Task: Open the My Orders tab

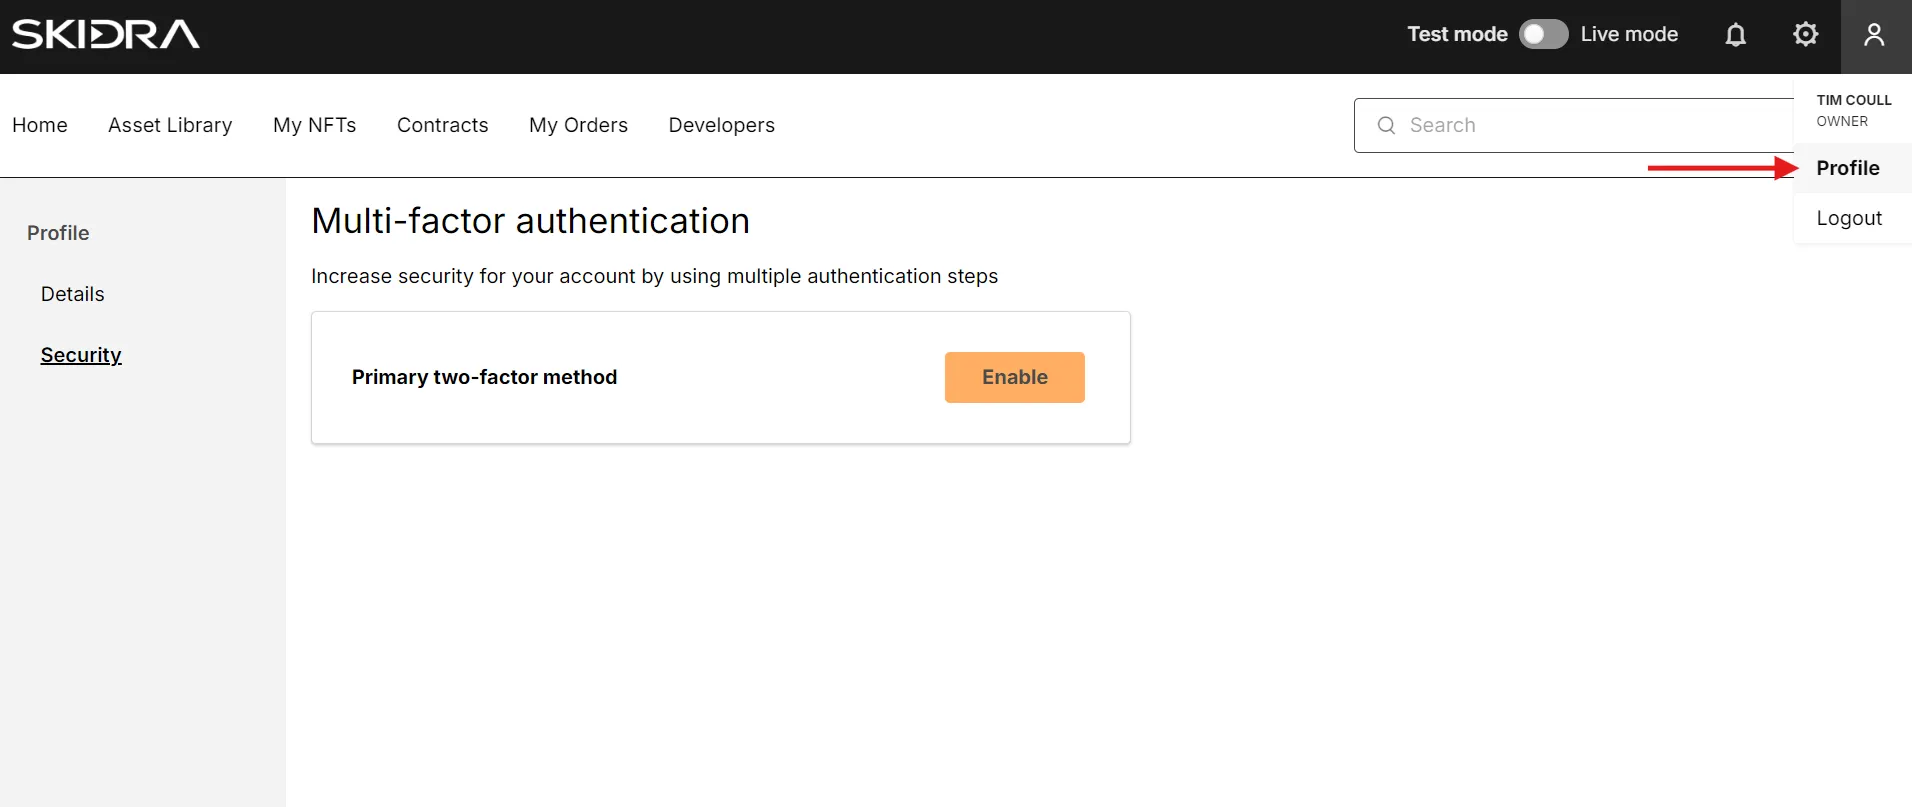Action: [579, 125]
